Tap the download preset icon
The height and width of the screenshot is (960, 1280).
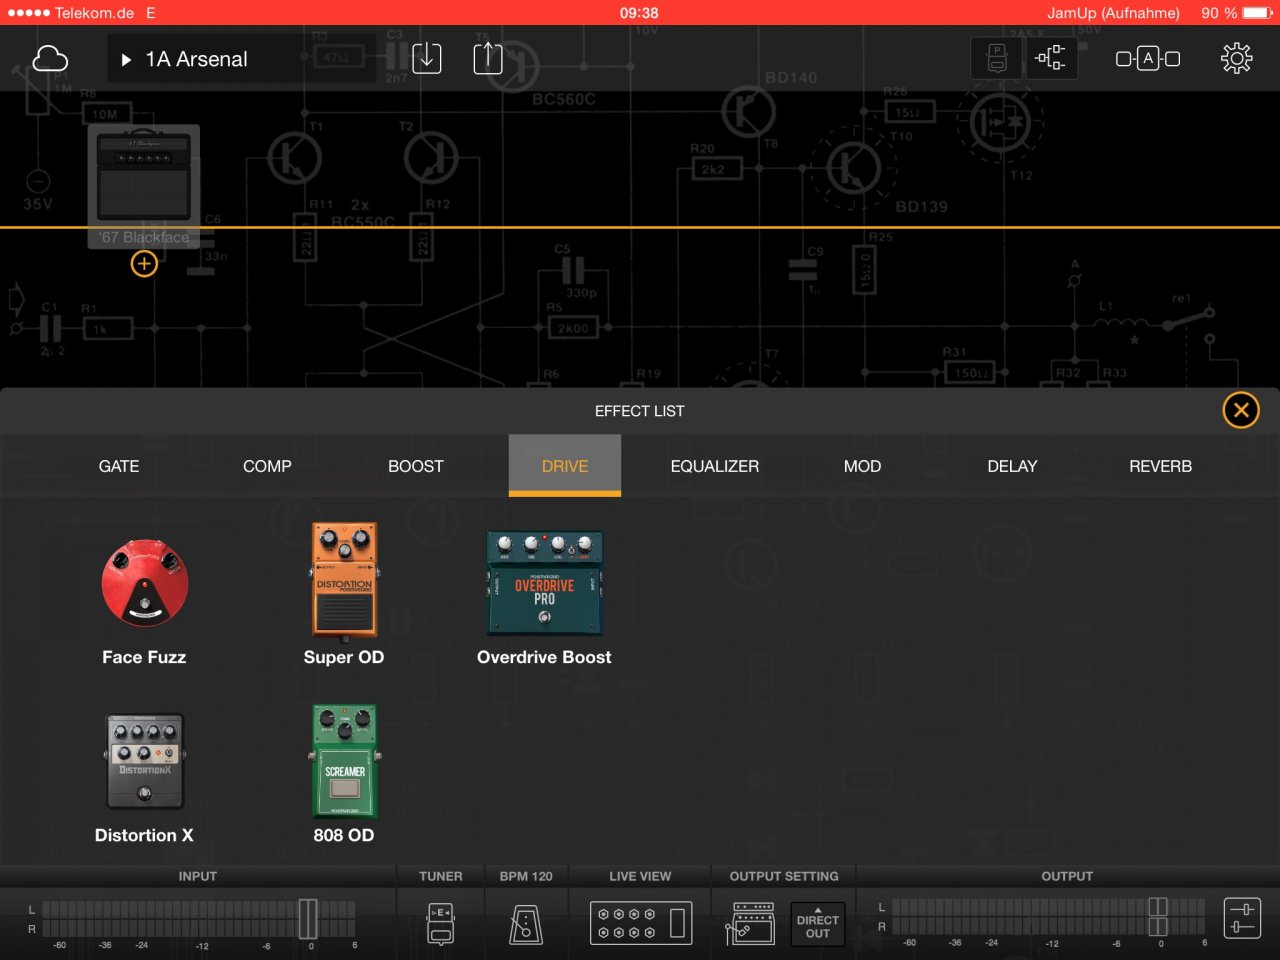tap(427, 58)
